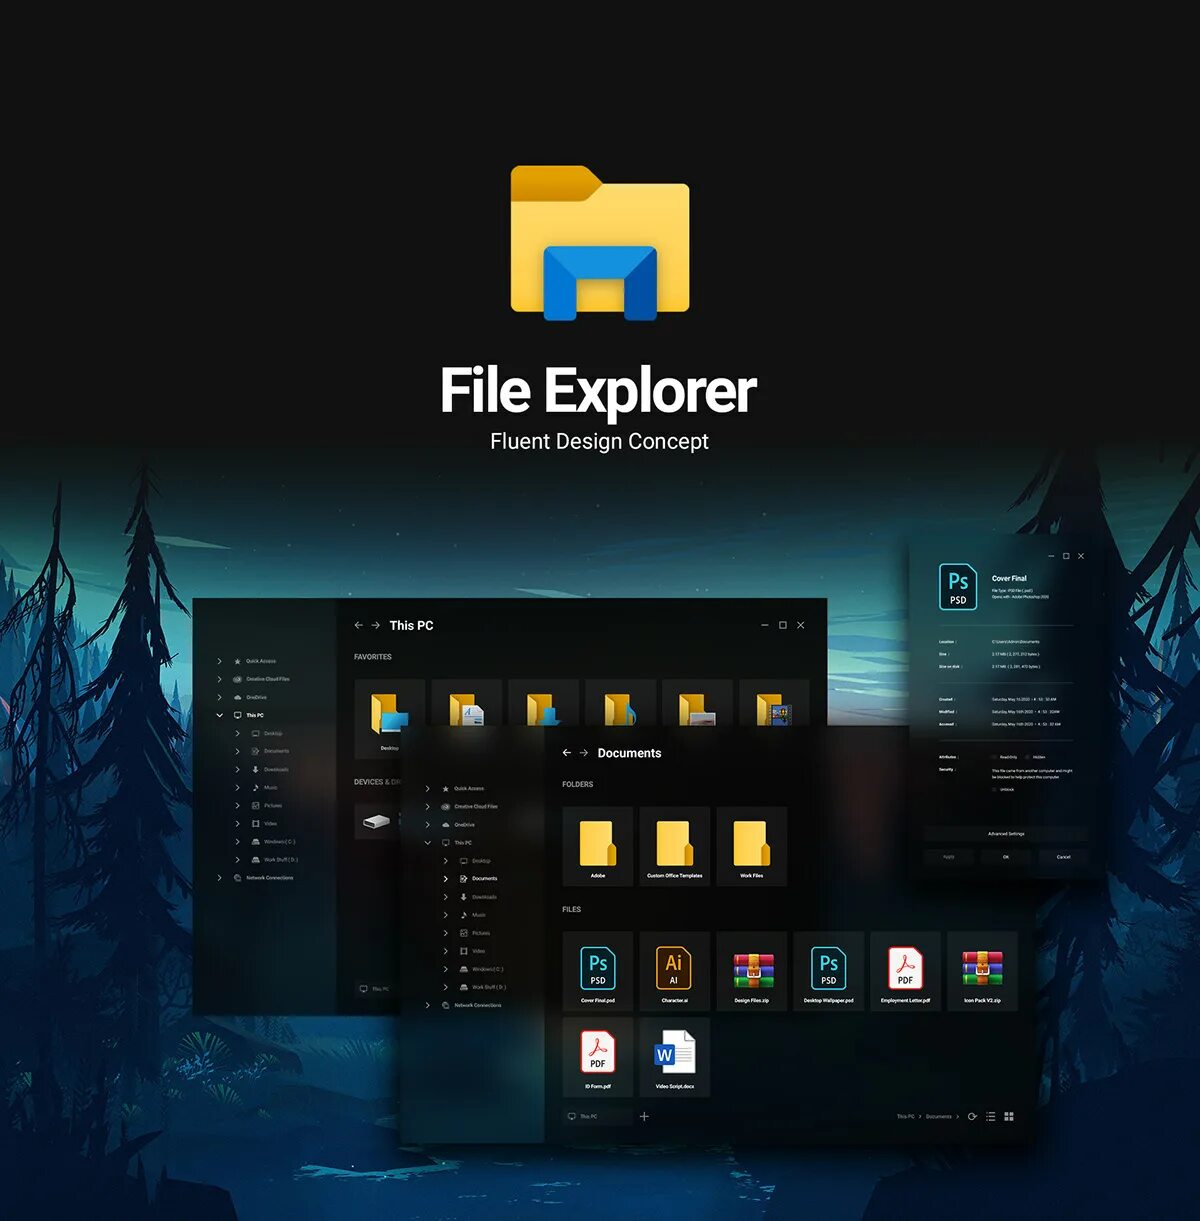
Task: Open the Character.ai Illustrator file
Action: coord(674,971)
